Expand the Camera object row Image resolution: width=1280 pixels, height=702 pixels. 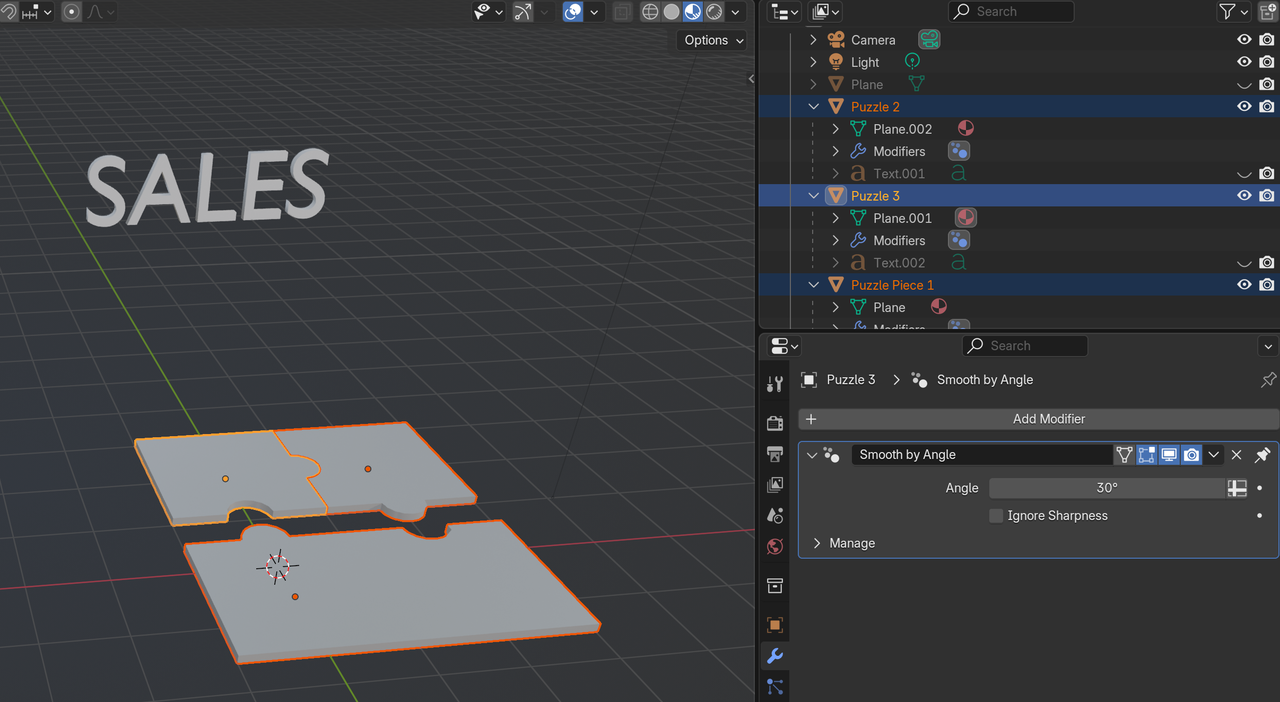(813, 40)
